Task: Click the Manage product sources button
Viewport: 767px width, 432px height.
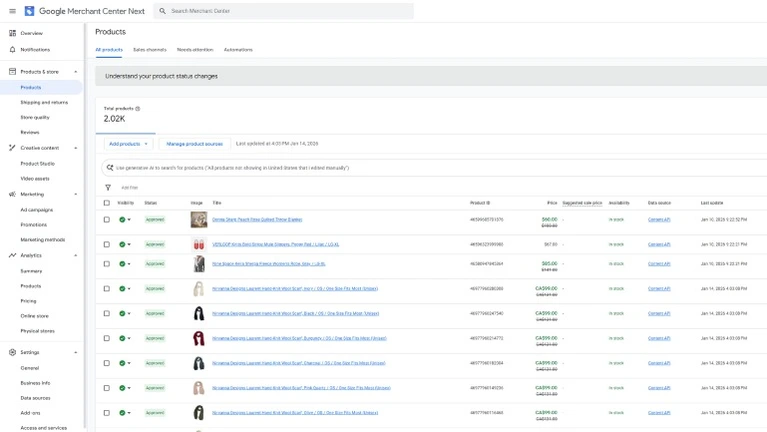Action: point(194,144)
